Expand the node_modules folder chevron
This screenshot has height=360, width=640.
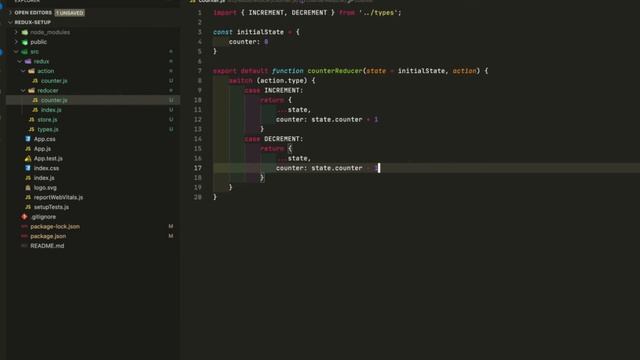pos(16,32)
